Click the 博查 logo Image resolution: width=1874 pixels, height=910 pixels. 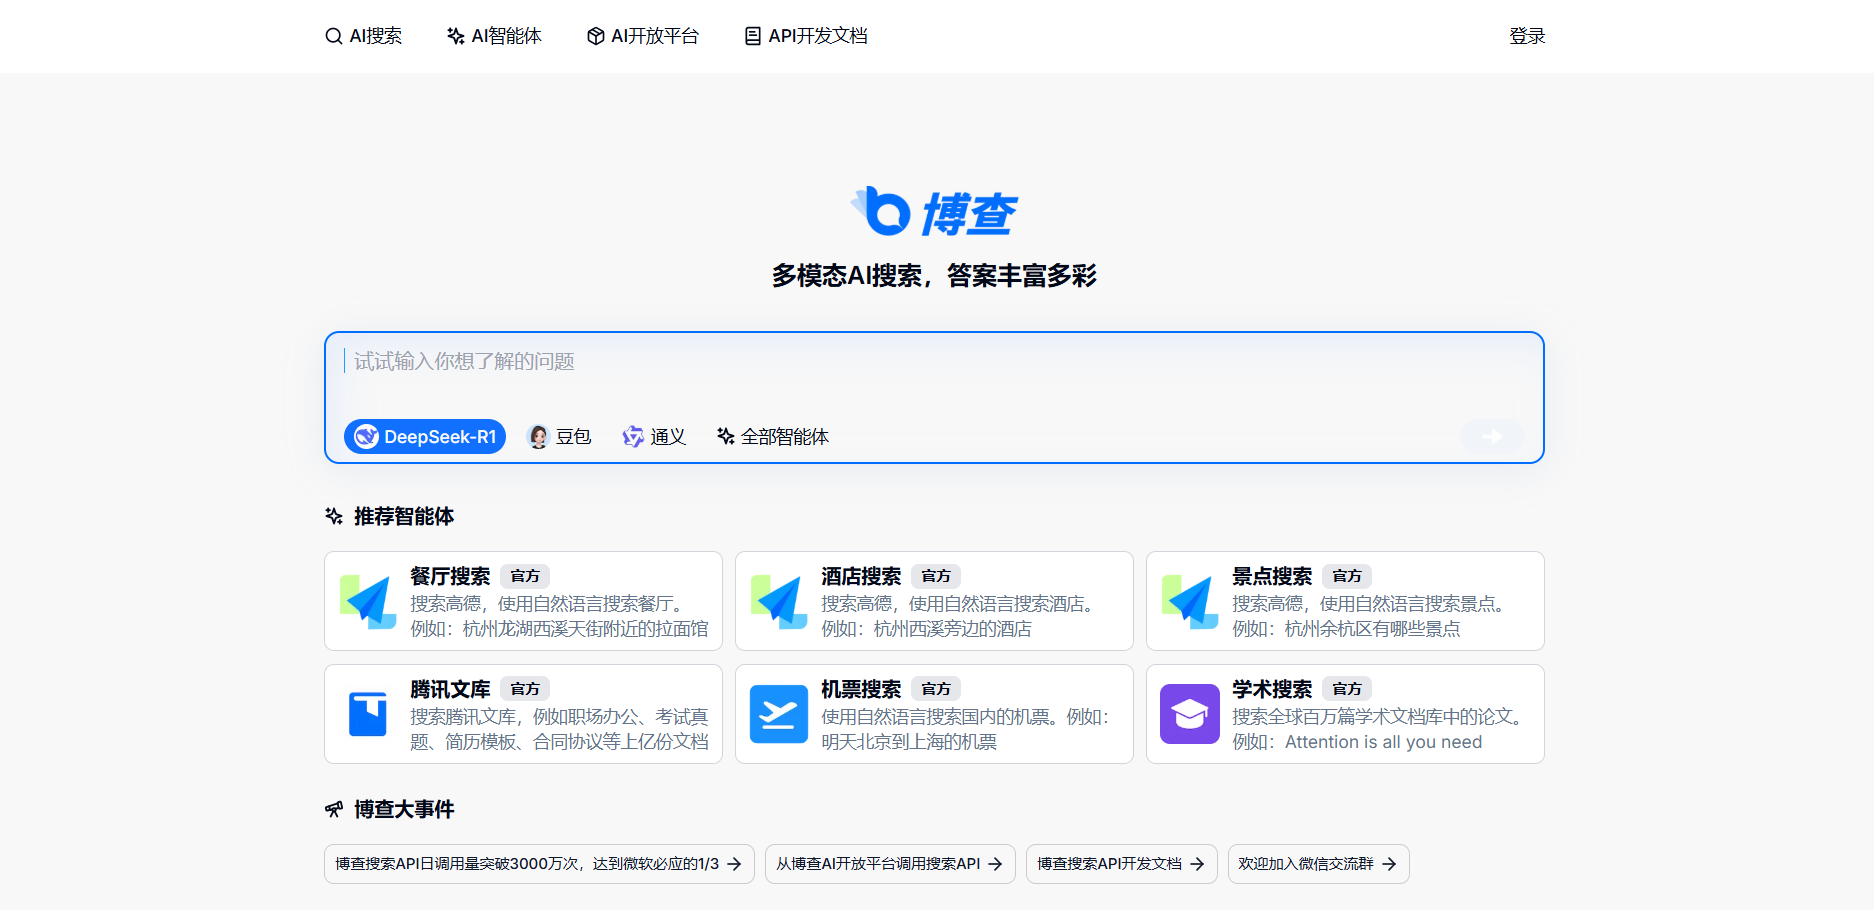pos(934,212)
